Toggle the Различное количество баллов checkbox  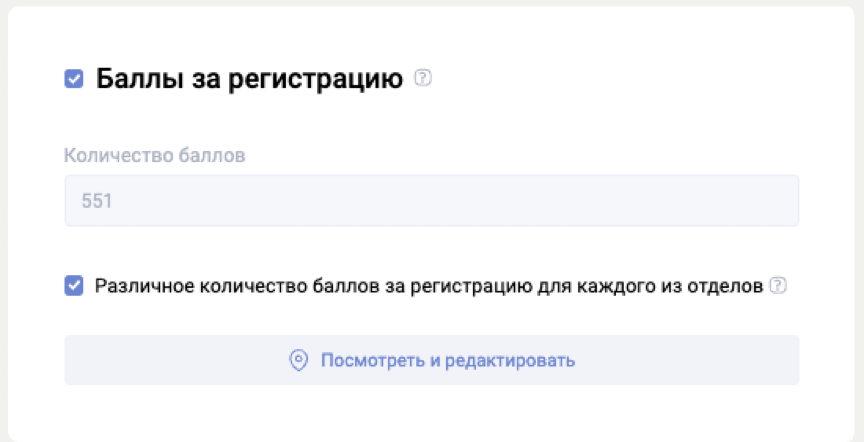point(74,286)
